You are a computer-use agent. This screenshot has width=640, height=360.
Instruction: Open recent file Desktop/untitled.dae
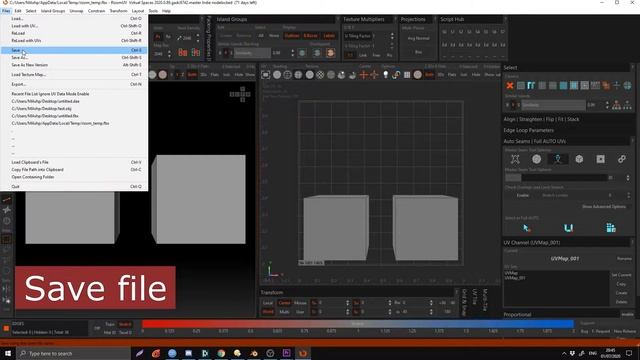click(x=73, y=101)
